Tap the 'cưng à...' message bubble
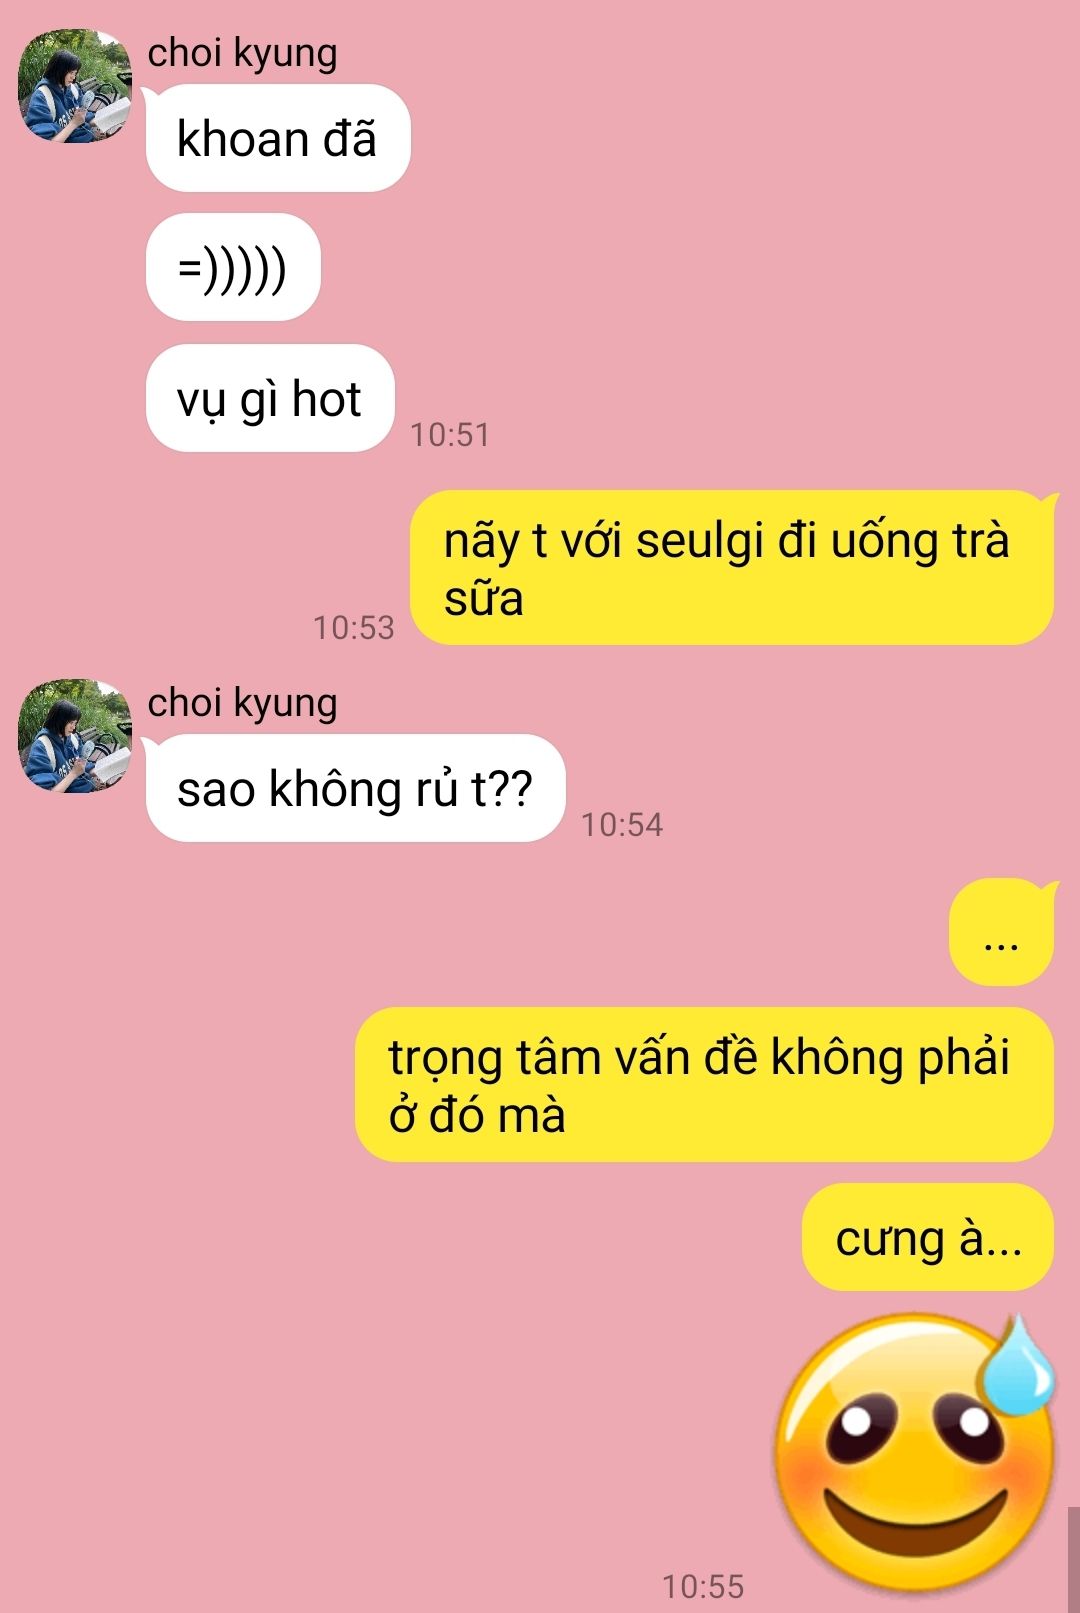The width and height of the screenshot is (1080, 1613). pyautogui.click(x=928, y=1238)
